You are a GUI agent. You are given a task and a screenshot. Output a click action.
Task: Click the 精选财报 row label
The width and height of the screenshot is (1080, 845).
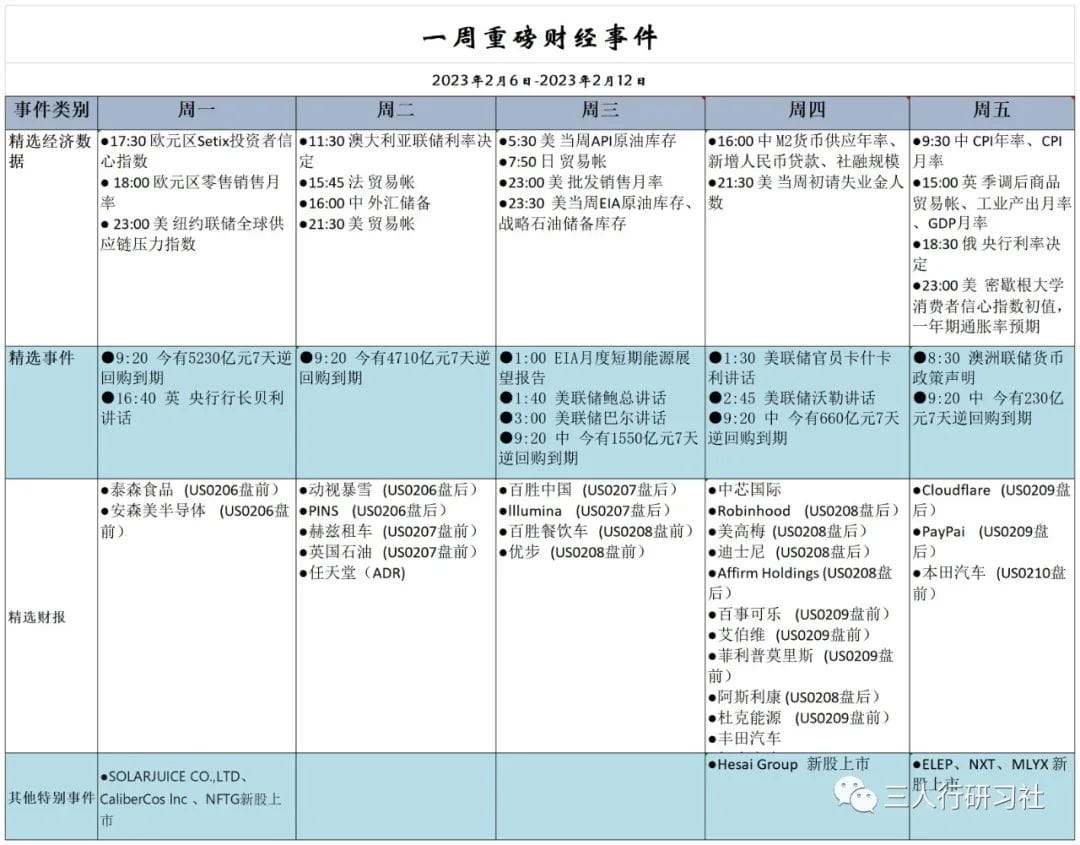click(x=37, y=617)
